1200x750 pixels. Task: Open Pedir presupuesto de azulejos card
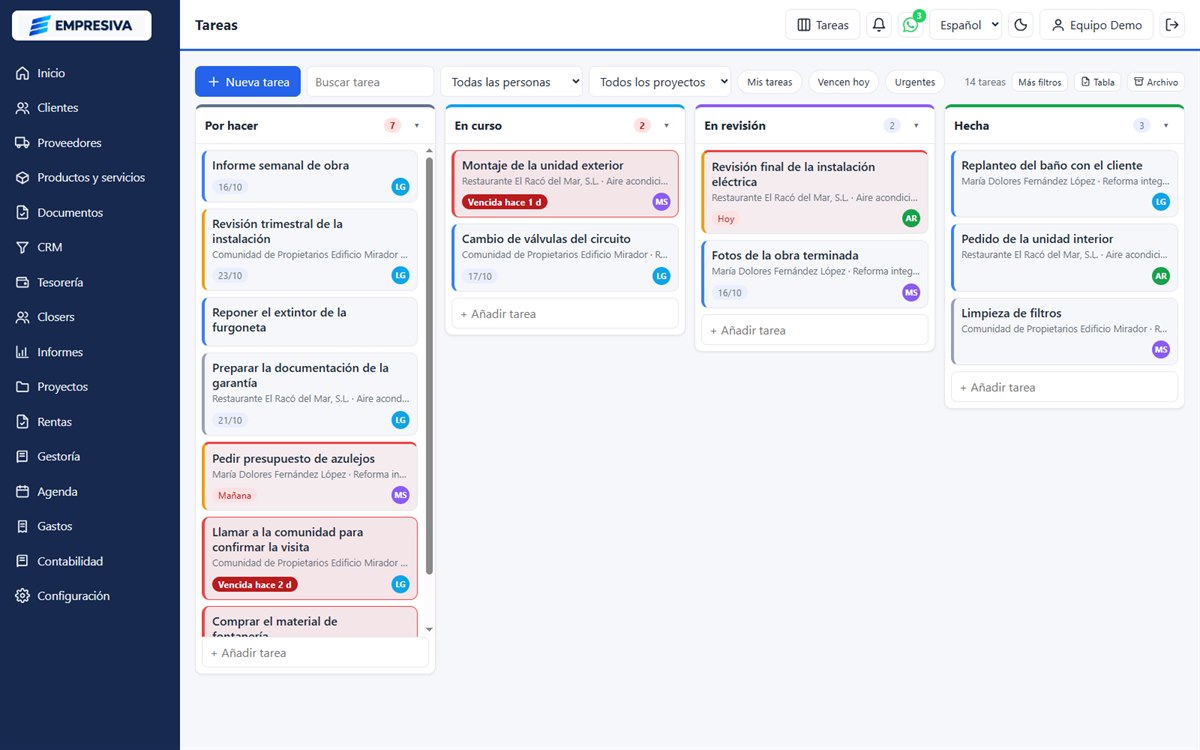click(310, 476)
